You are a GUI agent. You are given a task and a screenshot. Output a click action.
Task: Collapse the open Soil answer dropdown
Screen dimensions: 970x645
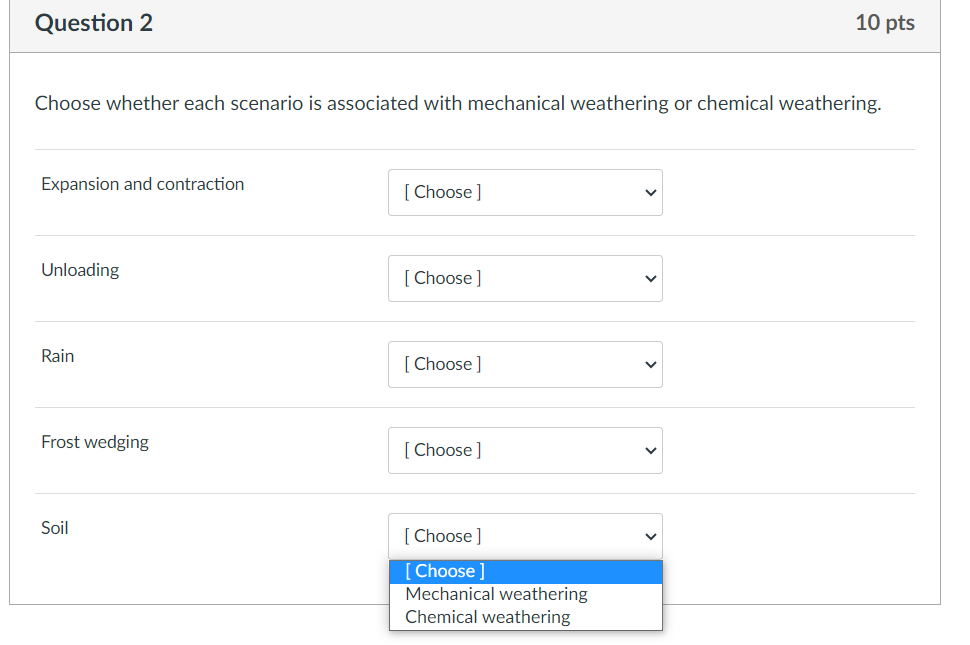524,537
